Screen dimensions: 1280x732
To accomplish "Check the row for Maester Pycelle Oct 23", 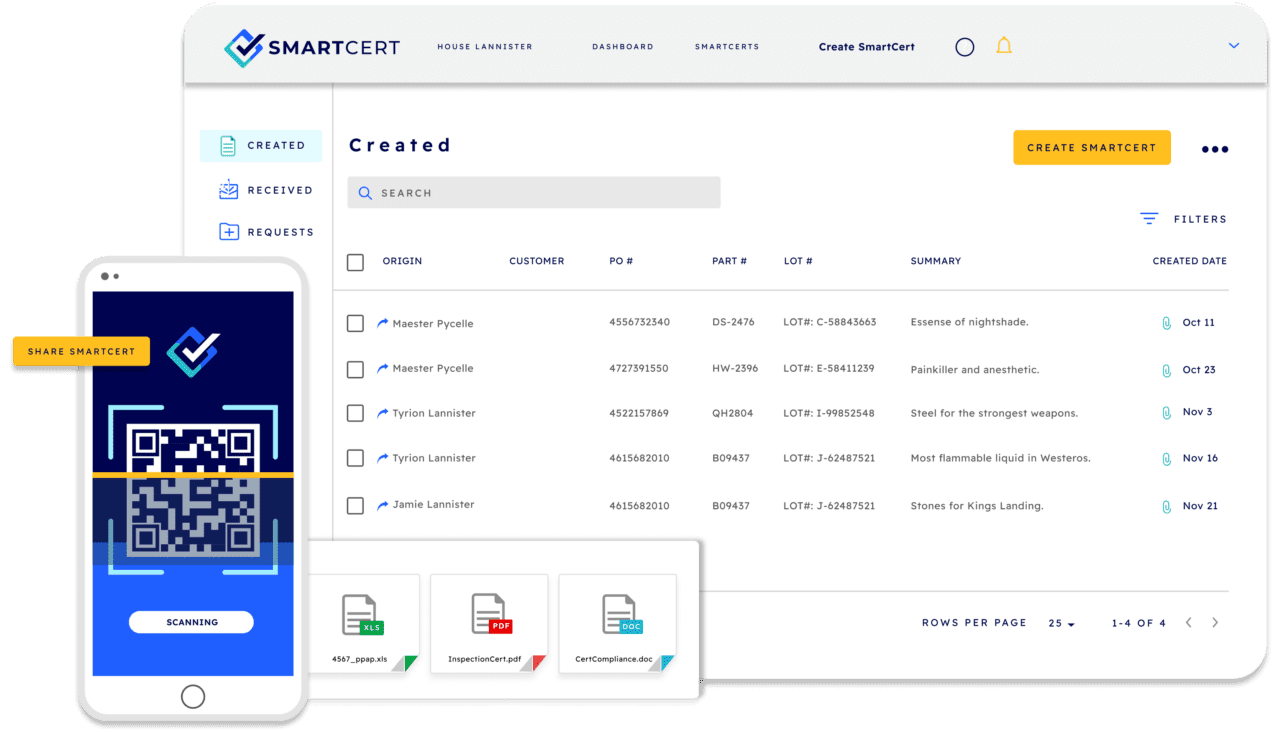I will pos(355,369).
